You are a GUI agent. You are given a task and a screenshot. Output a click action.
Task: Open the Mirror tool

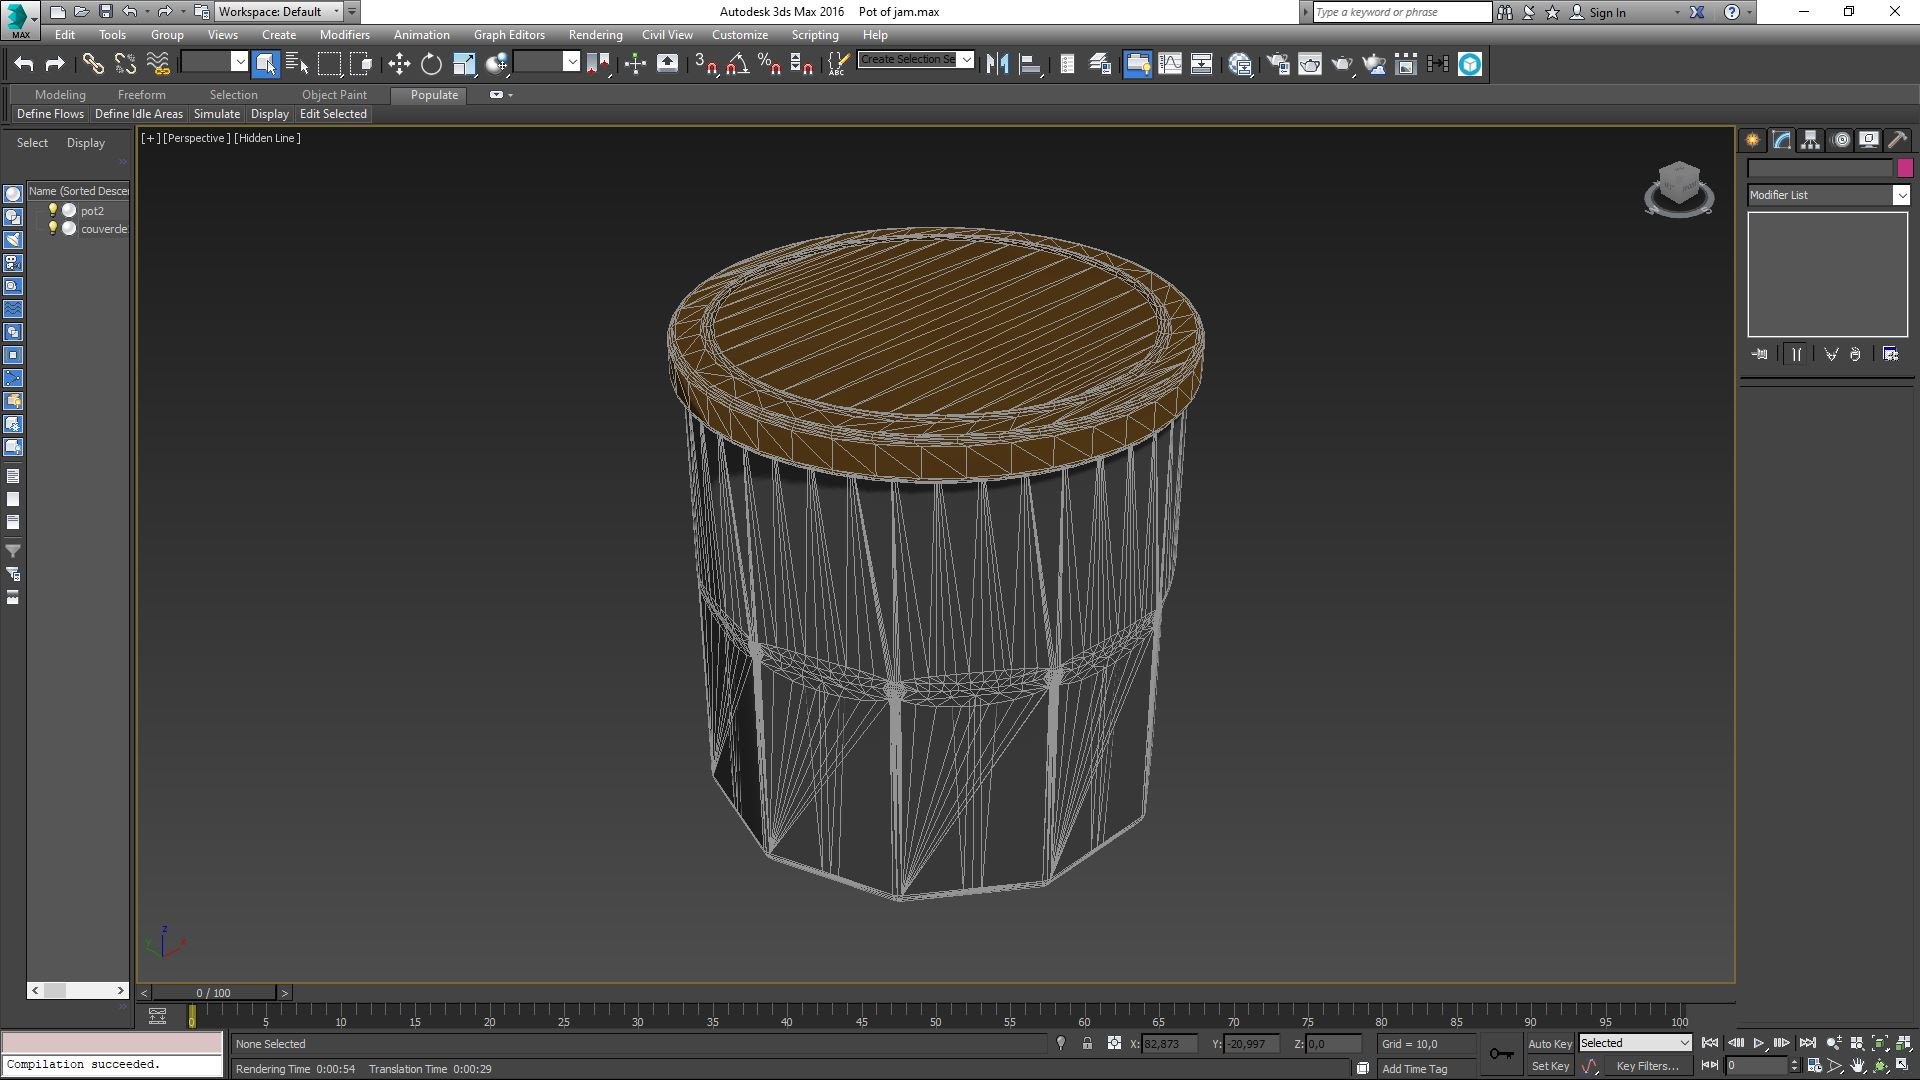click(x=997, y=64)
